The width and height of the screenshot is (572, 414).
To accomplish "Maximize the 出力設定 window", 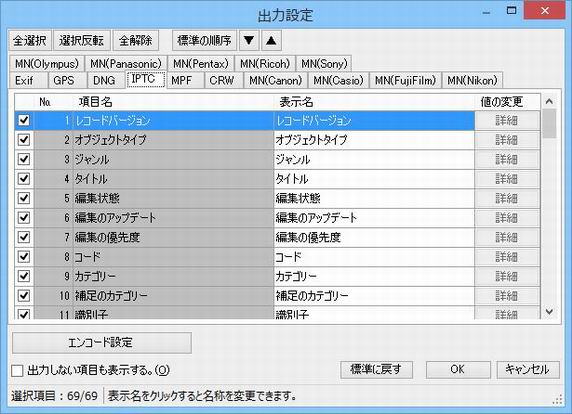I will (511, 11).
